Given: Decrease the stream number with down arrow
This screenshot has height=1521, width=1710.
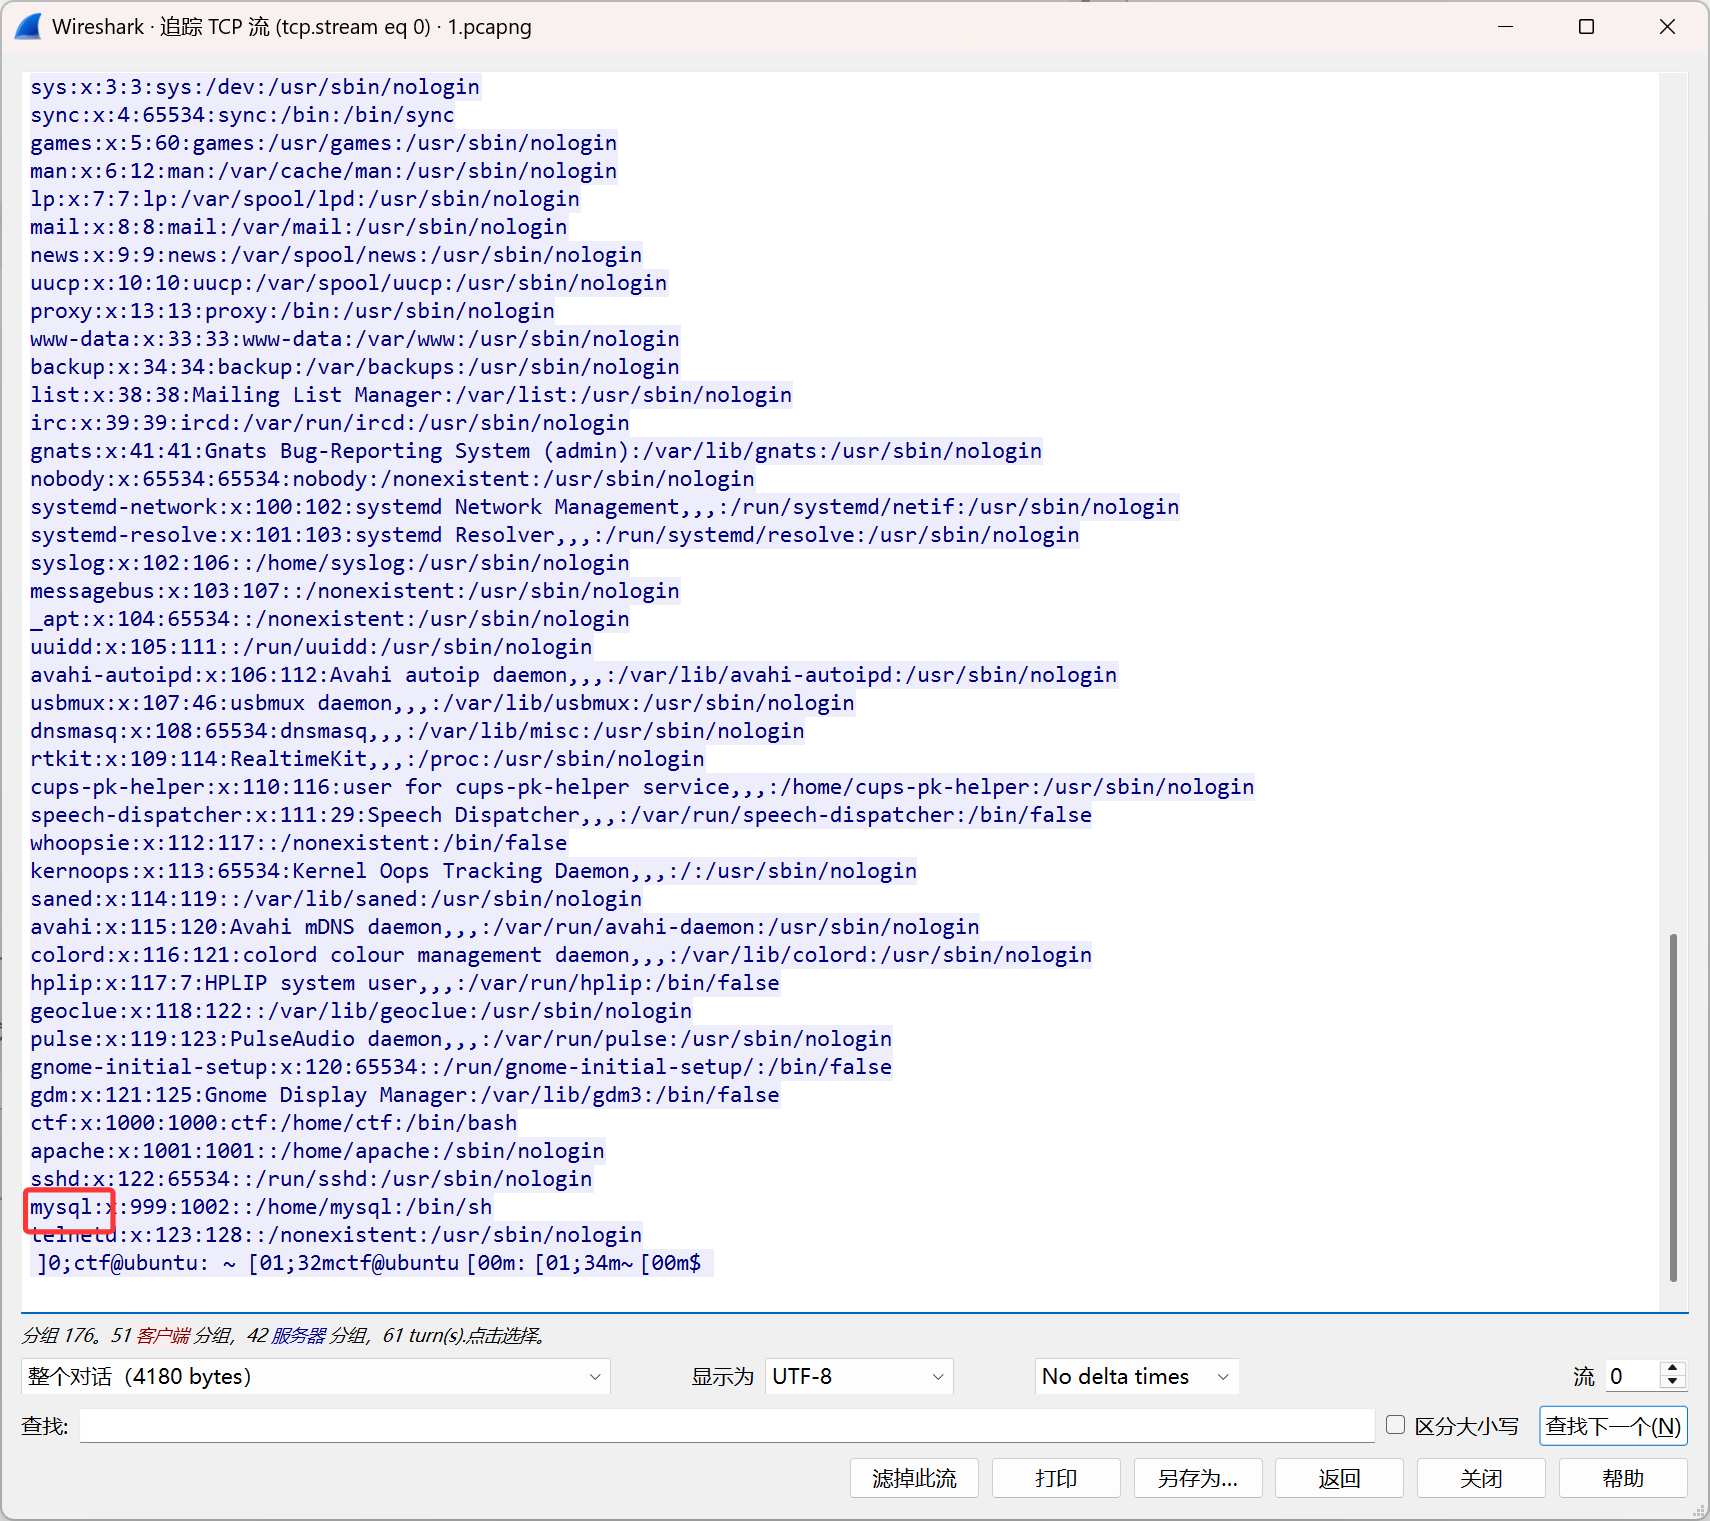Looking at the screenshot, I should [x=1672, y=1383].
